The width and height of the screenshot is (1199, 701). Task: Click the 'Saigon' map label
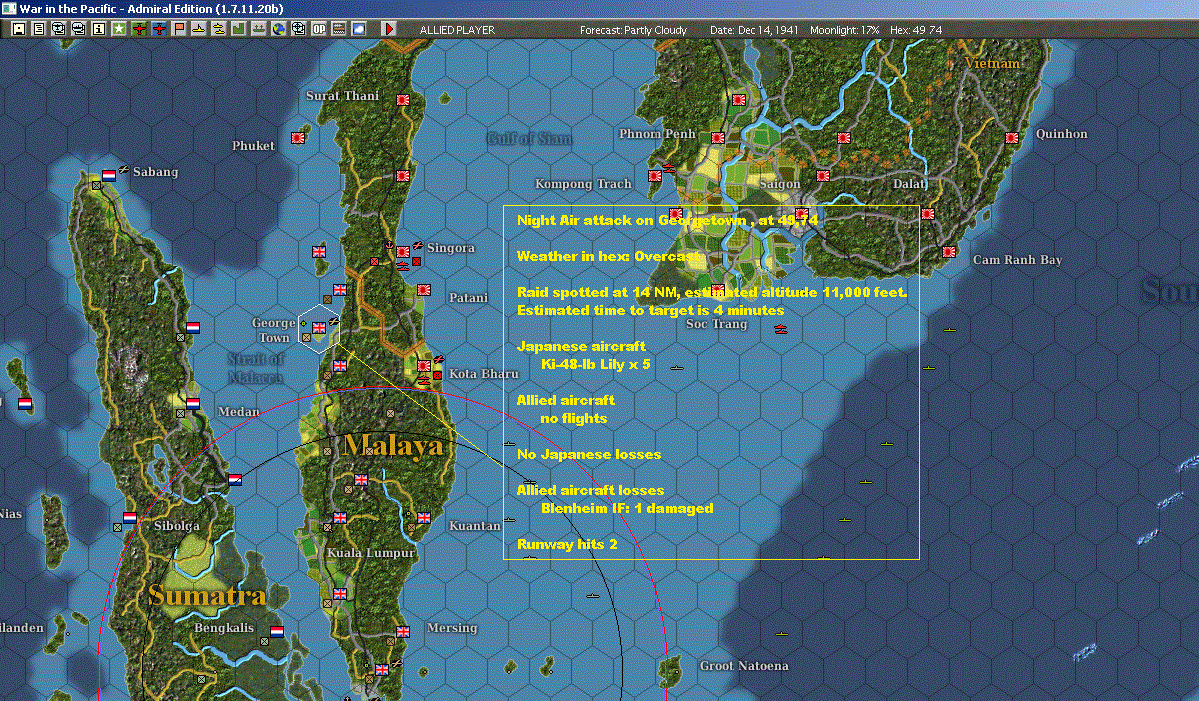pyautogui.click(x=779, y=183)
